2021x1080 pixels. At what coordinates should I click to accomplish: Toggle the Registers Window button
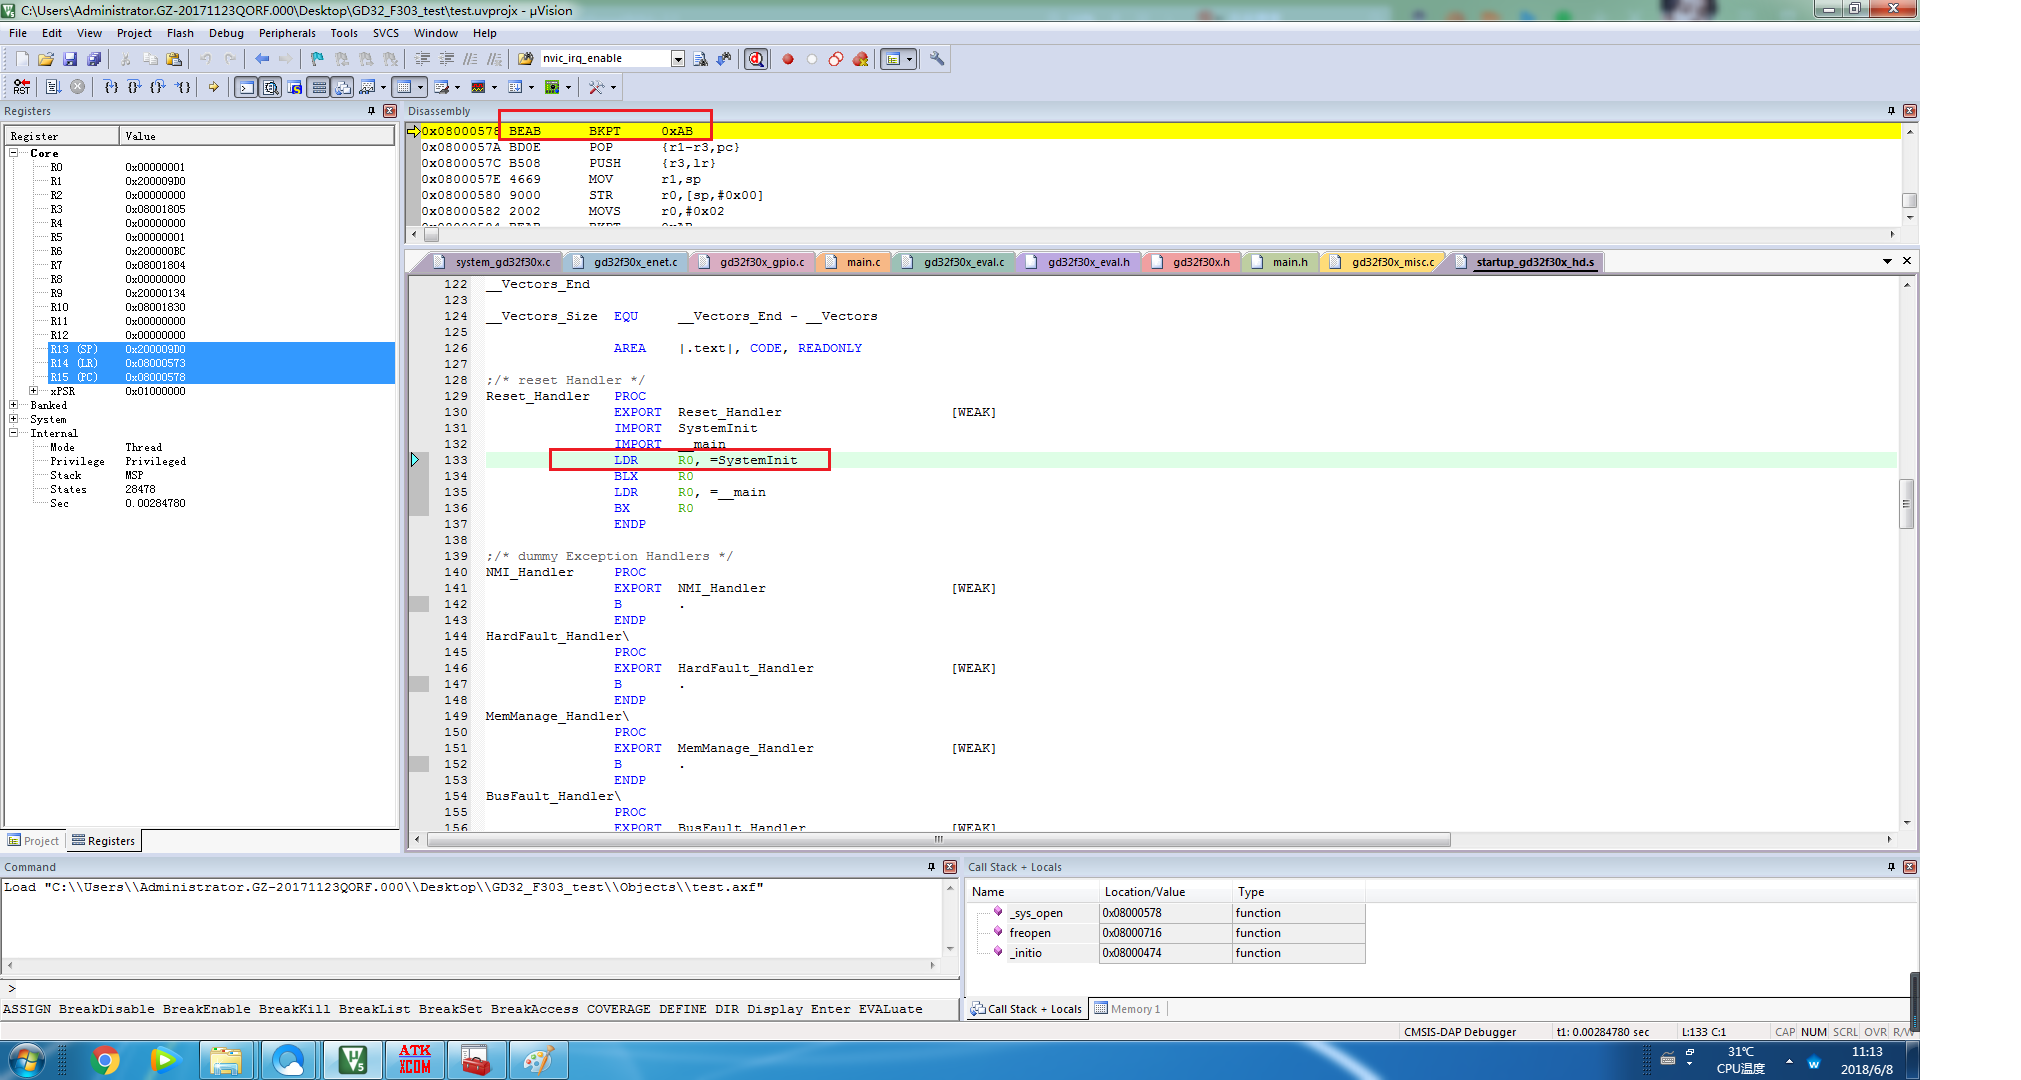click(x=319, y=87)
